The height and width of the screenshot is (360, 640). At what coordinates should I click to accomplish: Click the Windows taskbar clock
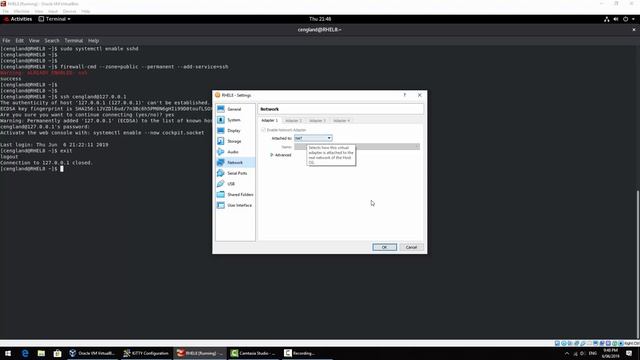click(x=611, y=353)
